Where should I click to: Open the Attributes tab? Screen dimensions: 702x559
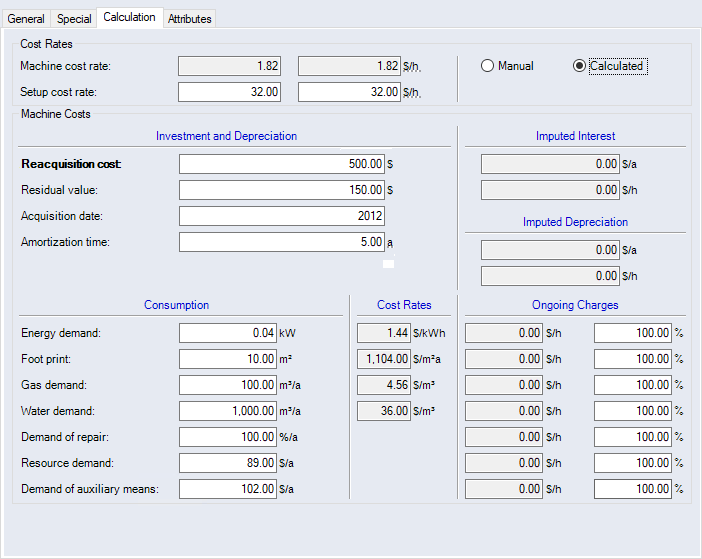[189, 19]
